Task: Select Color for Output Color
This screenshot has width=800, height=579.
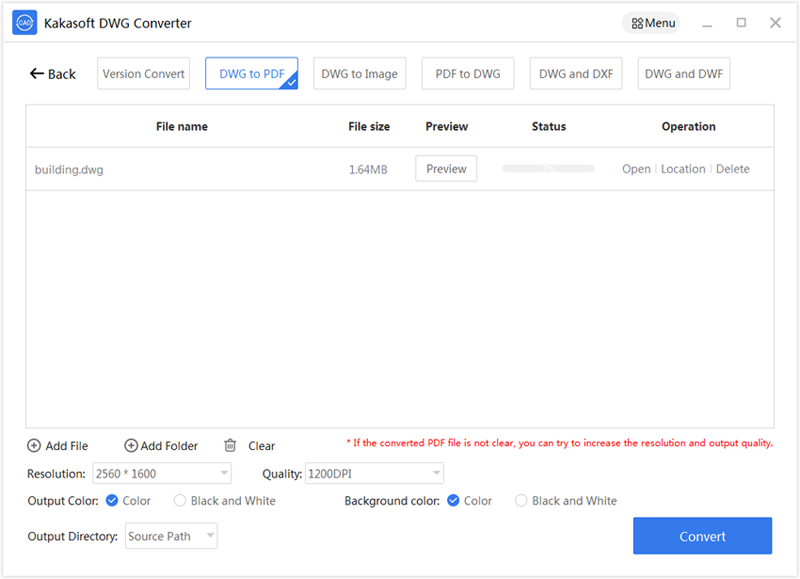Action: (112, 500)
